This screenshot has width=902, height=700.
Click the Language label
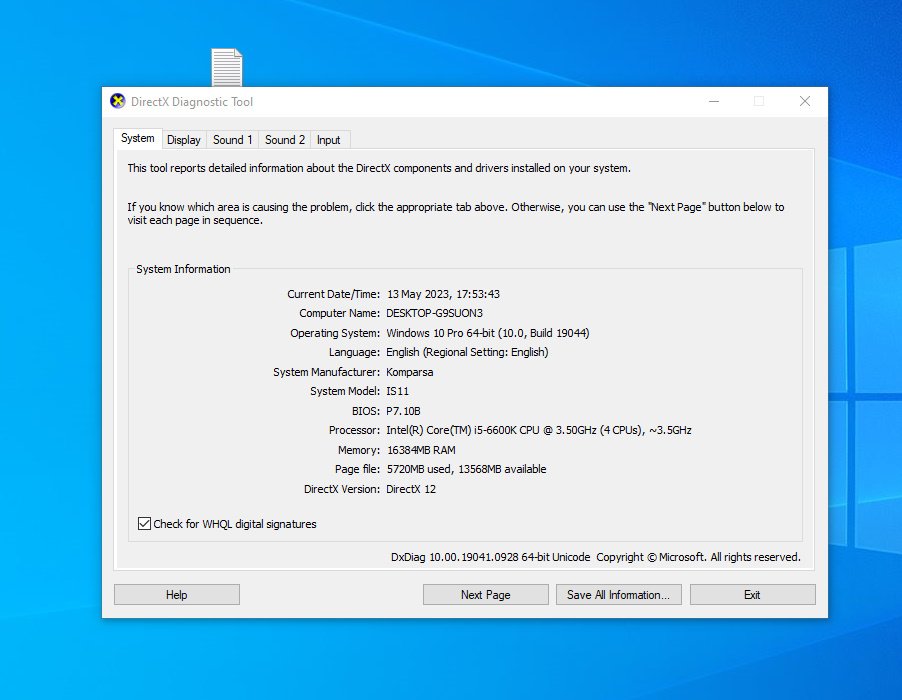click(354, 352)
